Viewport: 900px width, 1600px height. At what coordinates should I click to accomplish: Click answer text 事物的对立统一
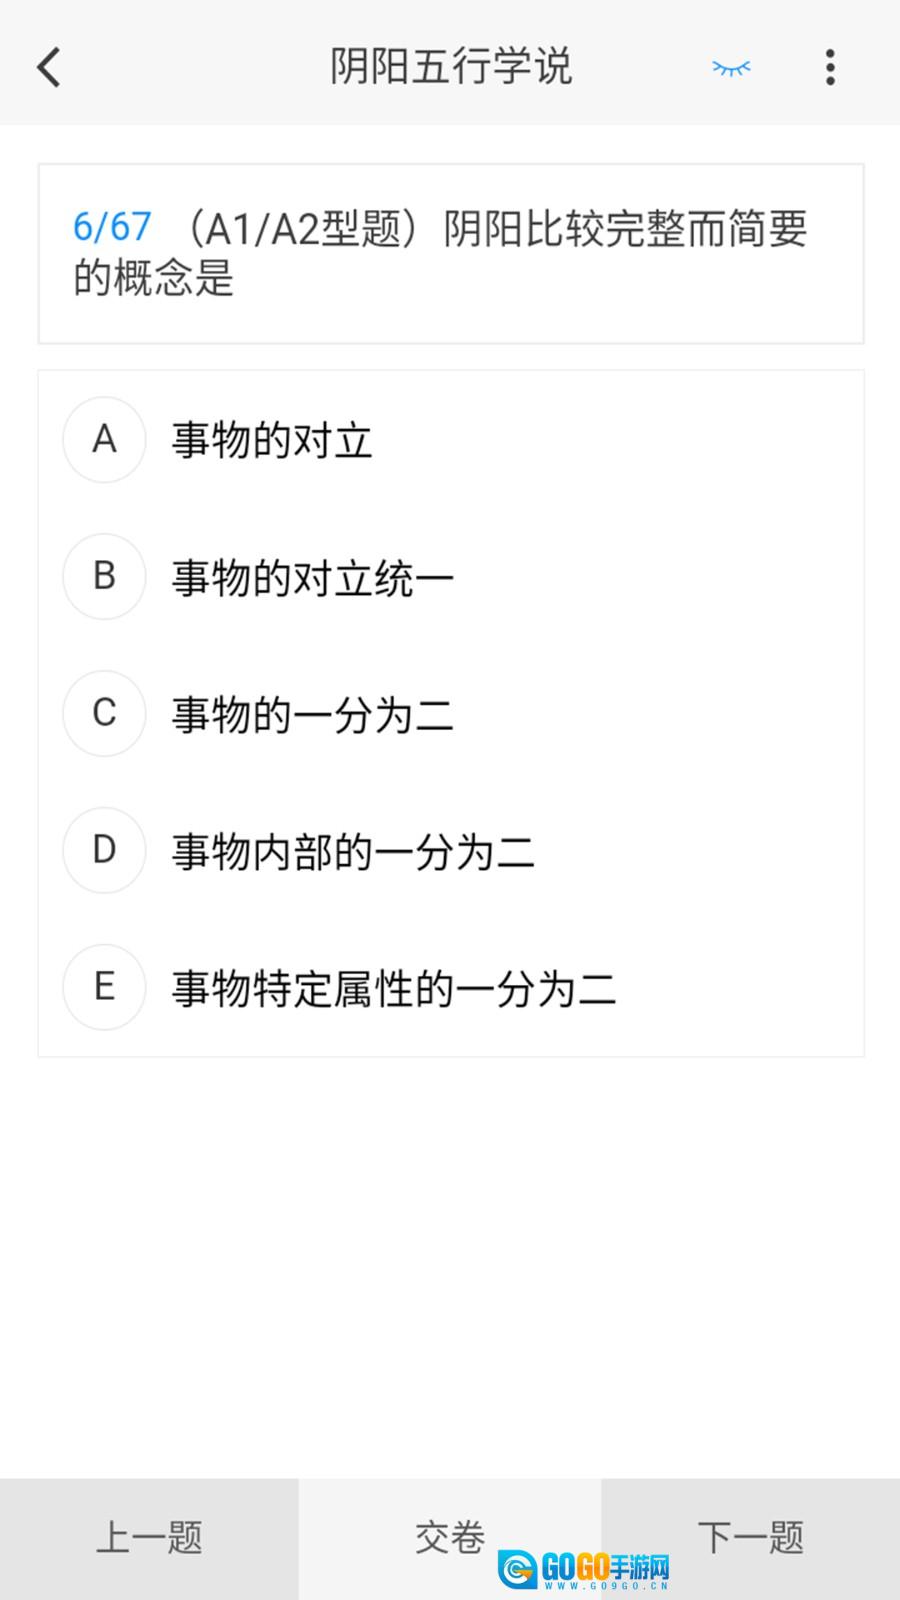(313, 579)
